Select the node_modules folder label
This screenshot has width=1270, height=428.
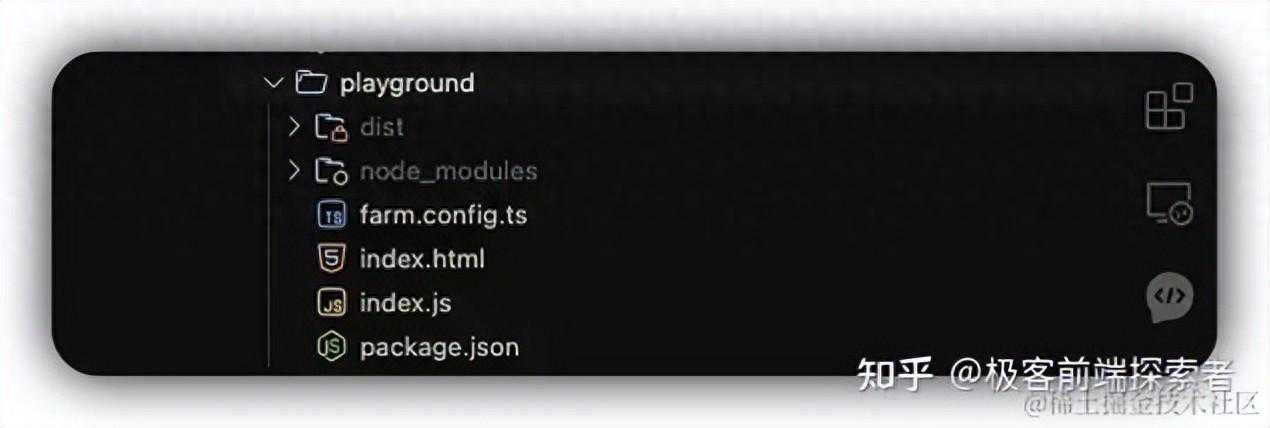coord(448,171)
